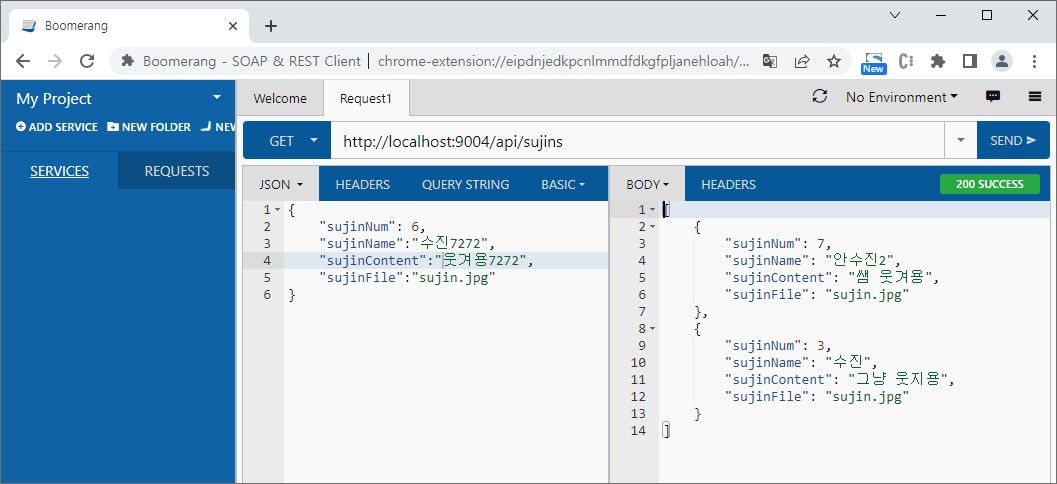Image resolution: width=1057 pixels, height=484 pixels.
Task: Open a new browser tab with plus icon
Action: coord(270,26)
